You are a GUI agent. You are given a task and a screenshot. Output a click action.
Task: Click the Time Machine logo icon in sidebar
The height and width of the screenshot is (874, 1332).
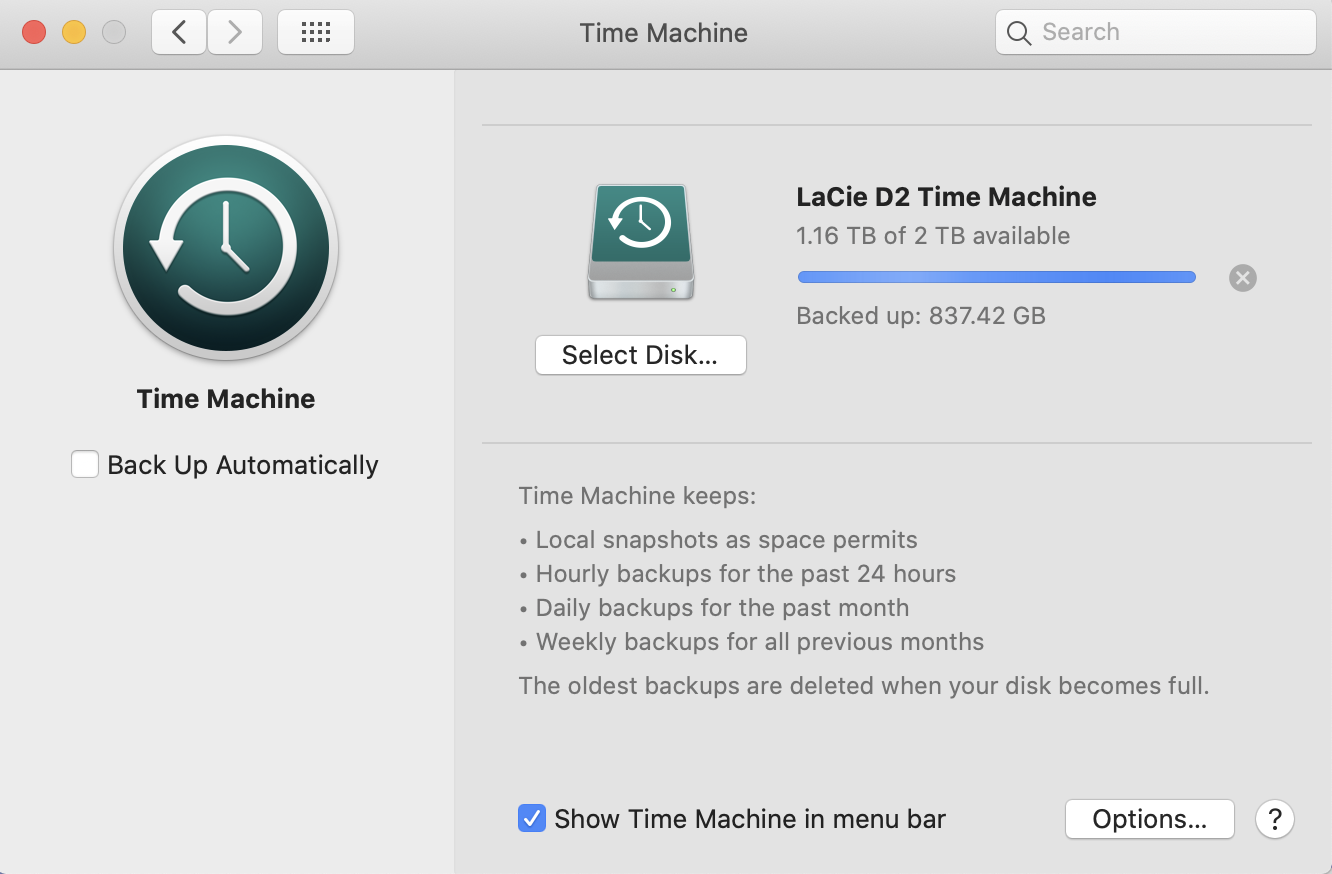[225, 248]
